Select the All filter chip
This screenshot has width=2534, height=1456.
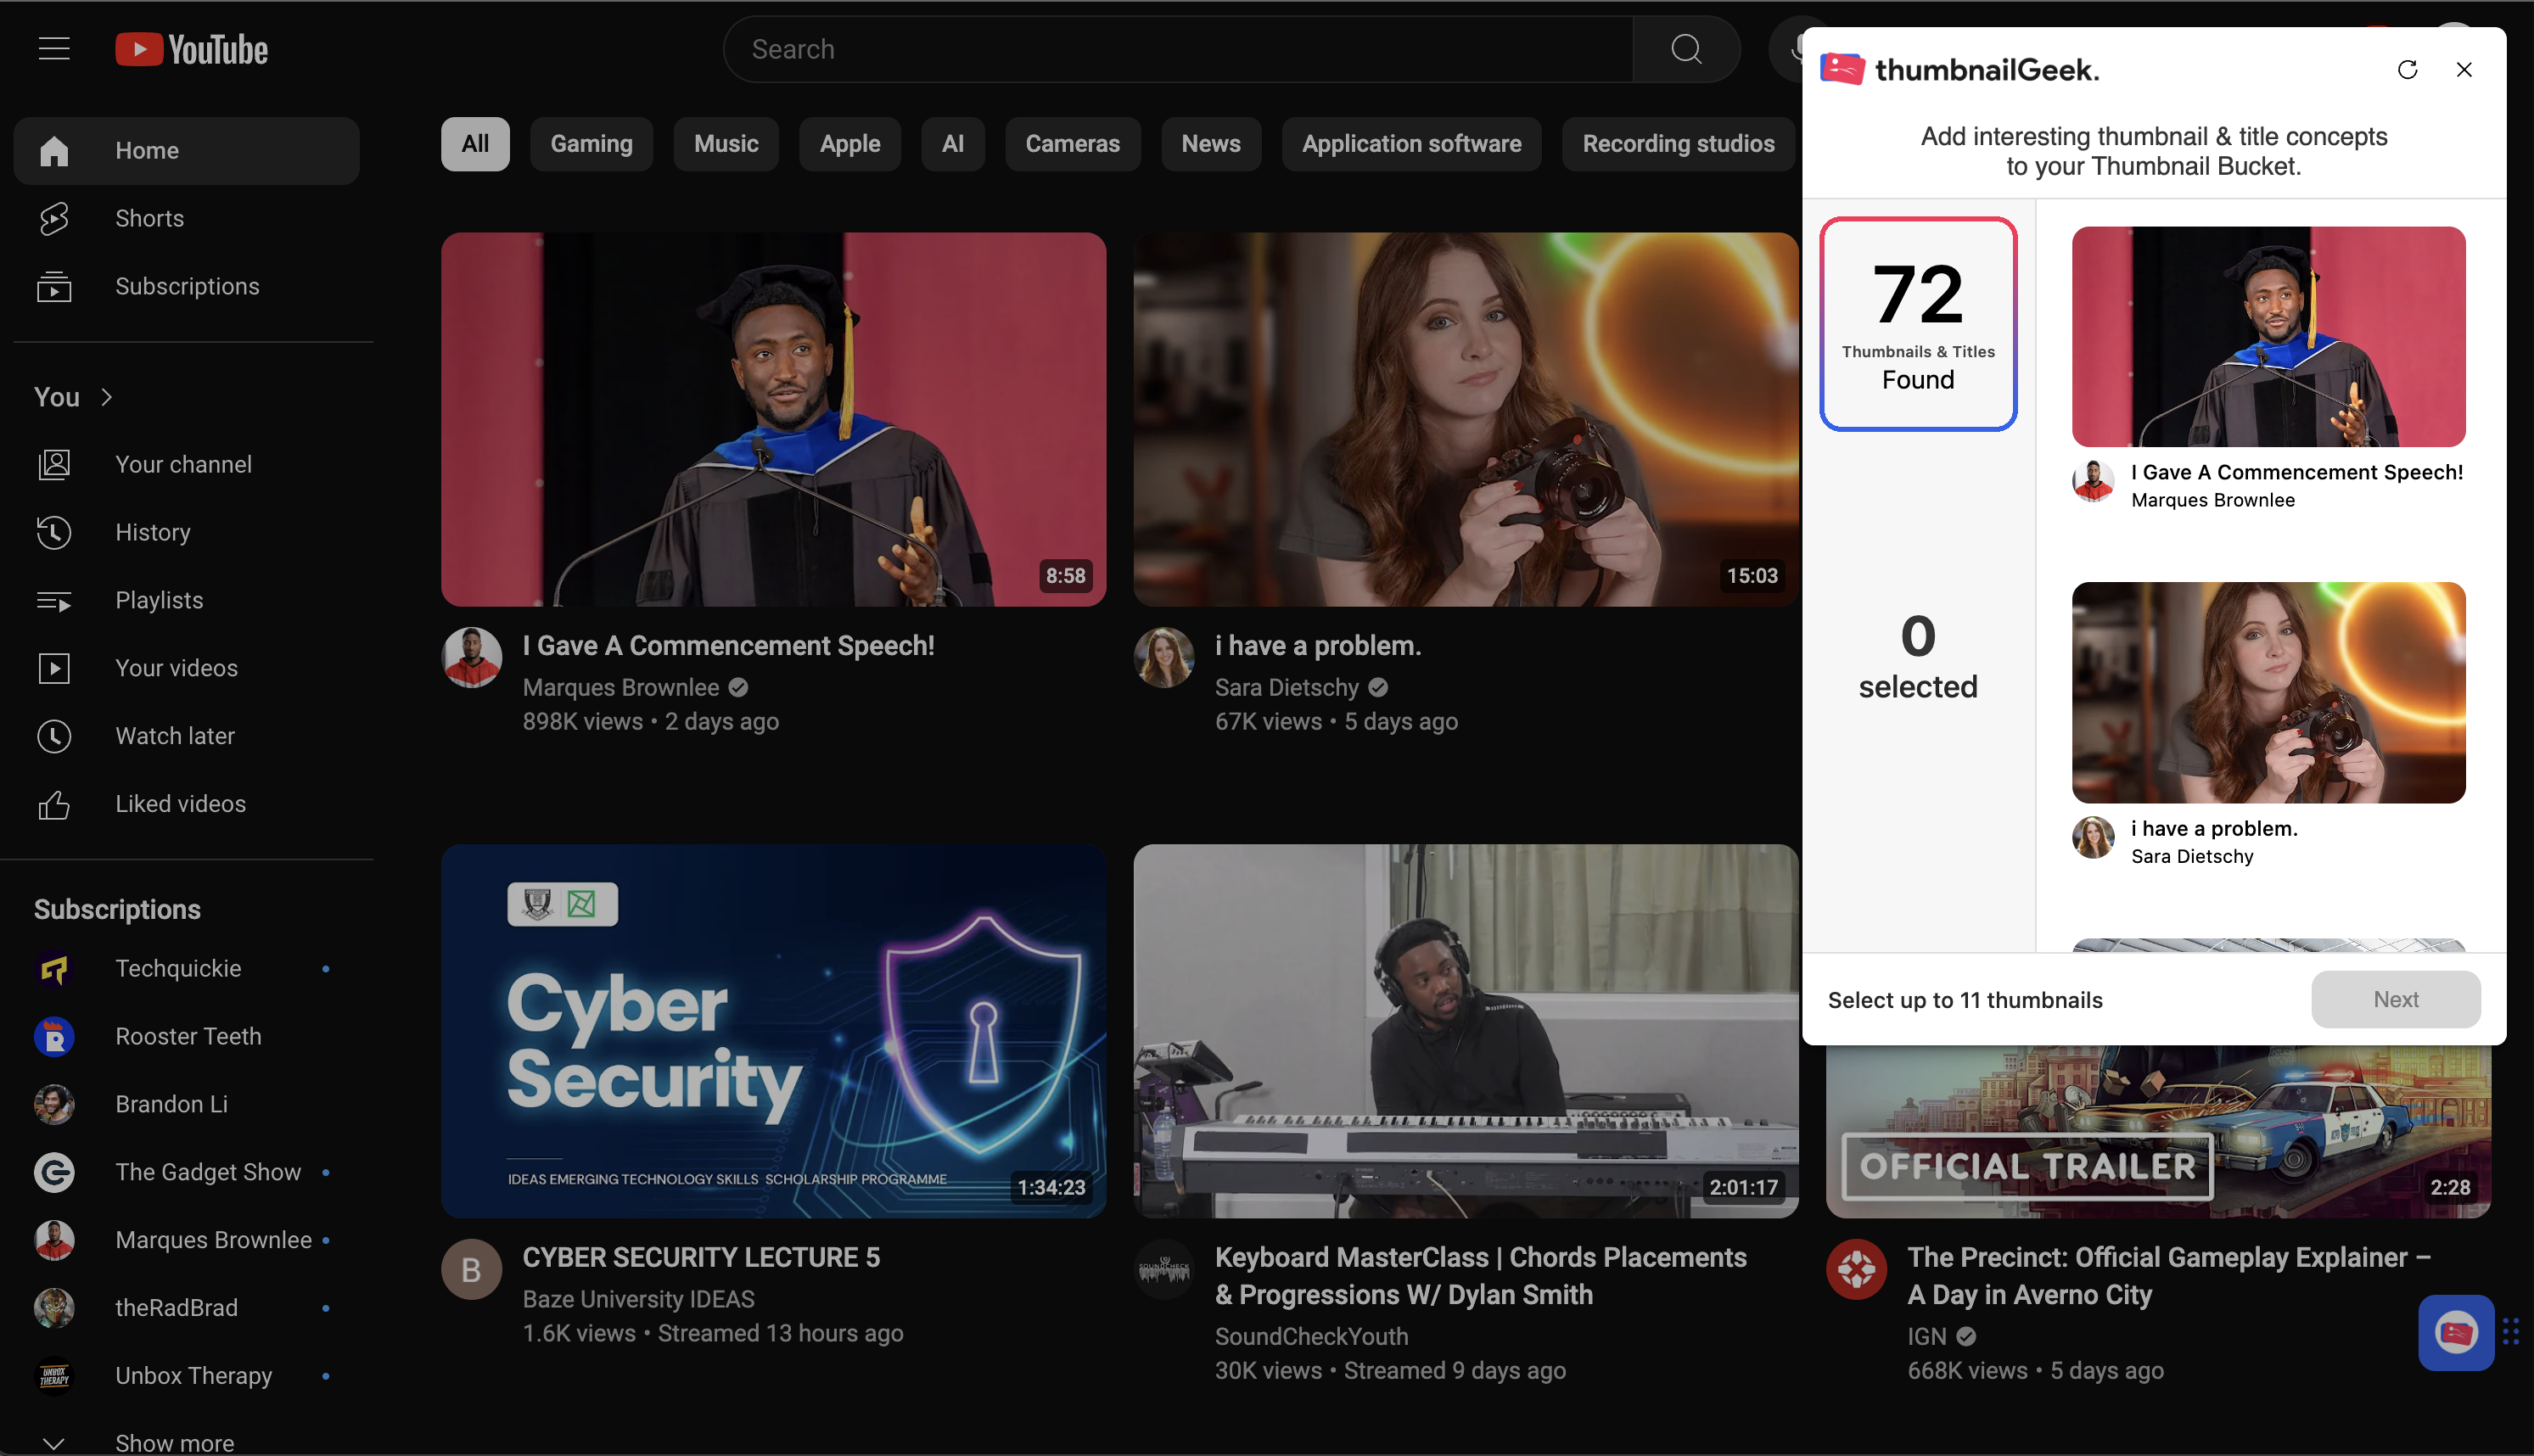475,144
